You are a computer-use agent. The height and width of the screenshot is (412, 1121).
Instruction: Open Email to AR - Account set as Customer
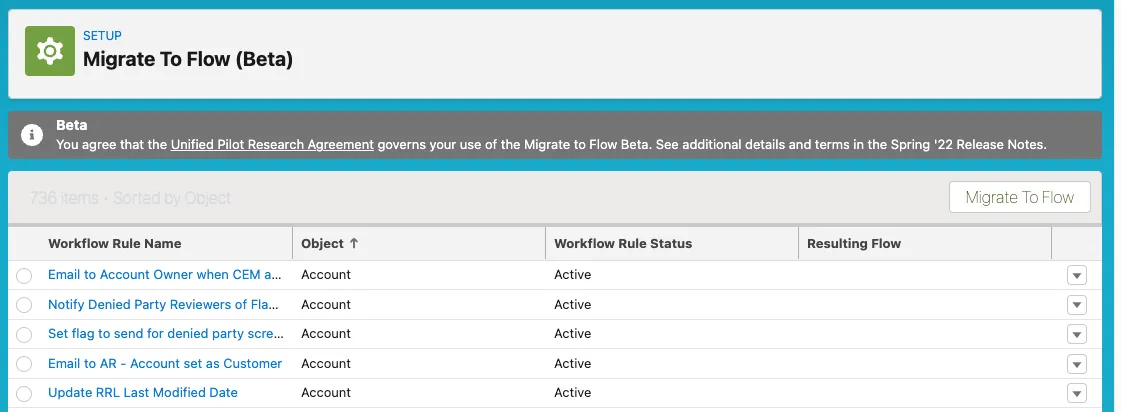[x=165, y=363]
